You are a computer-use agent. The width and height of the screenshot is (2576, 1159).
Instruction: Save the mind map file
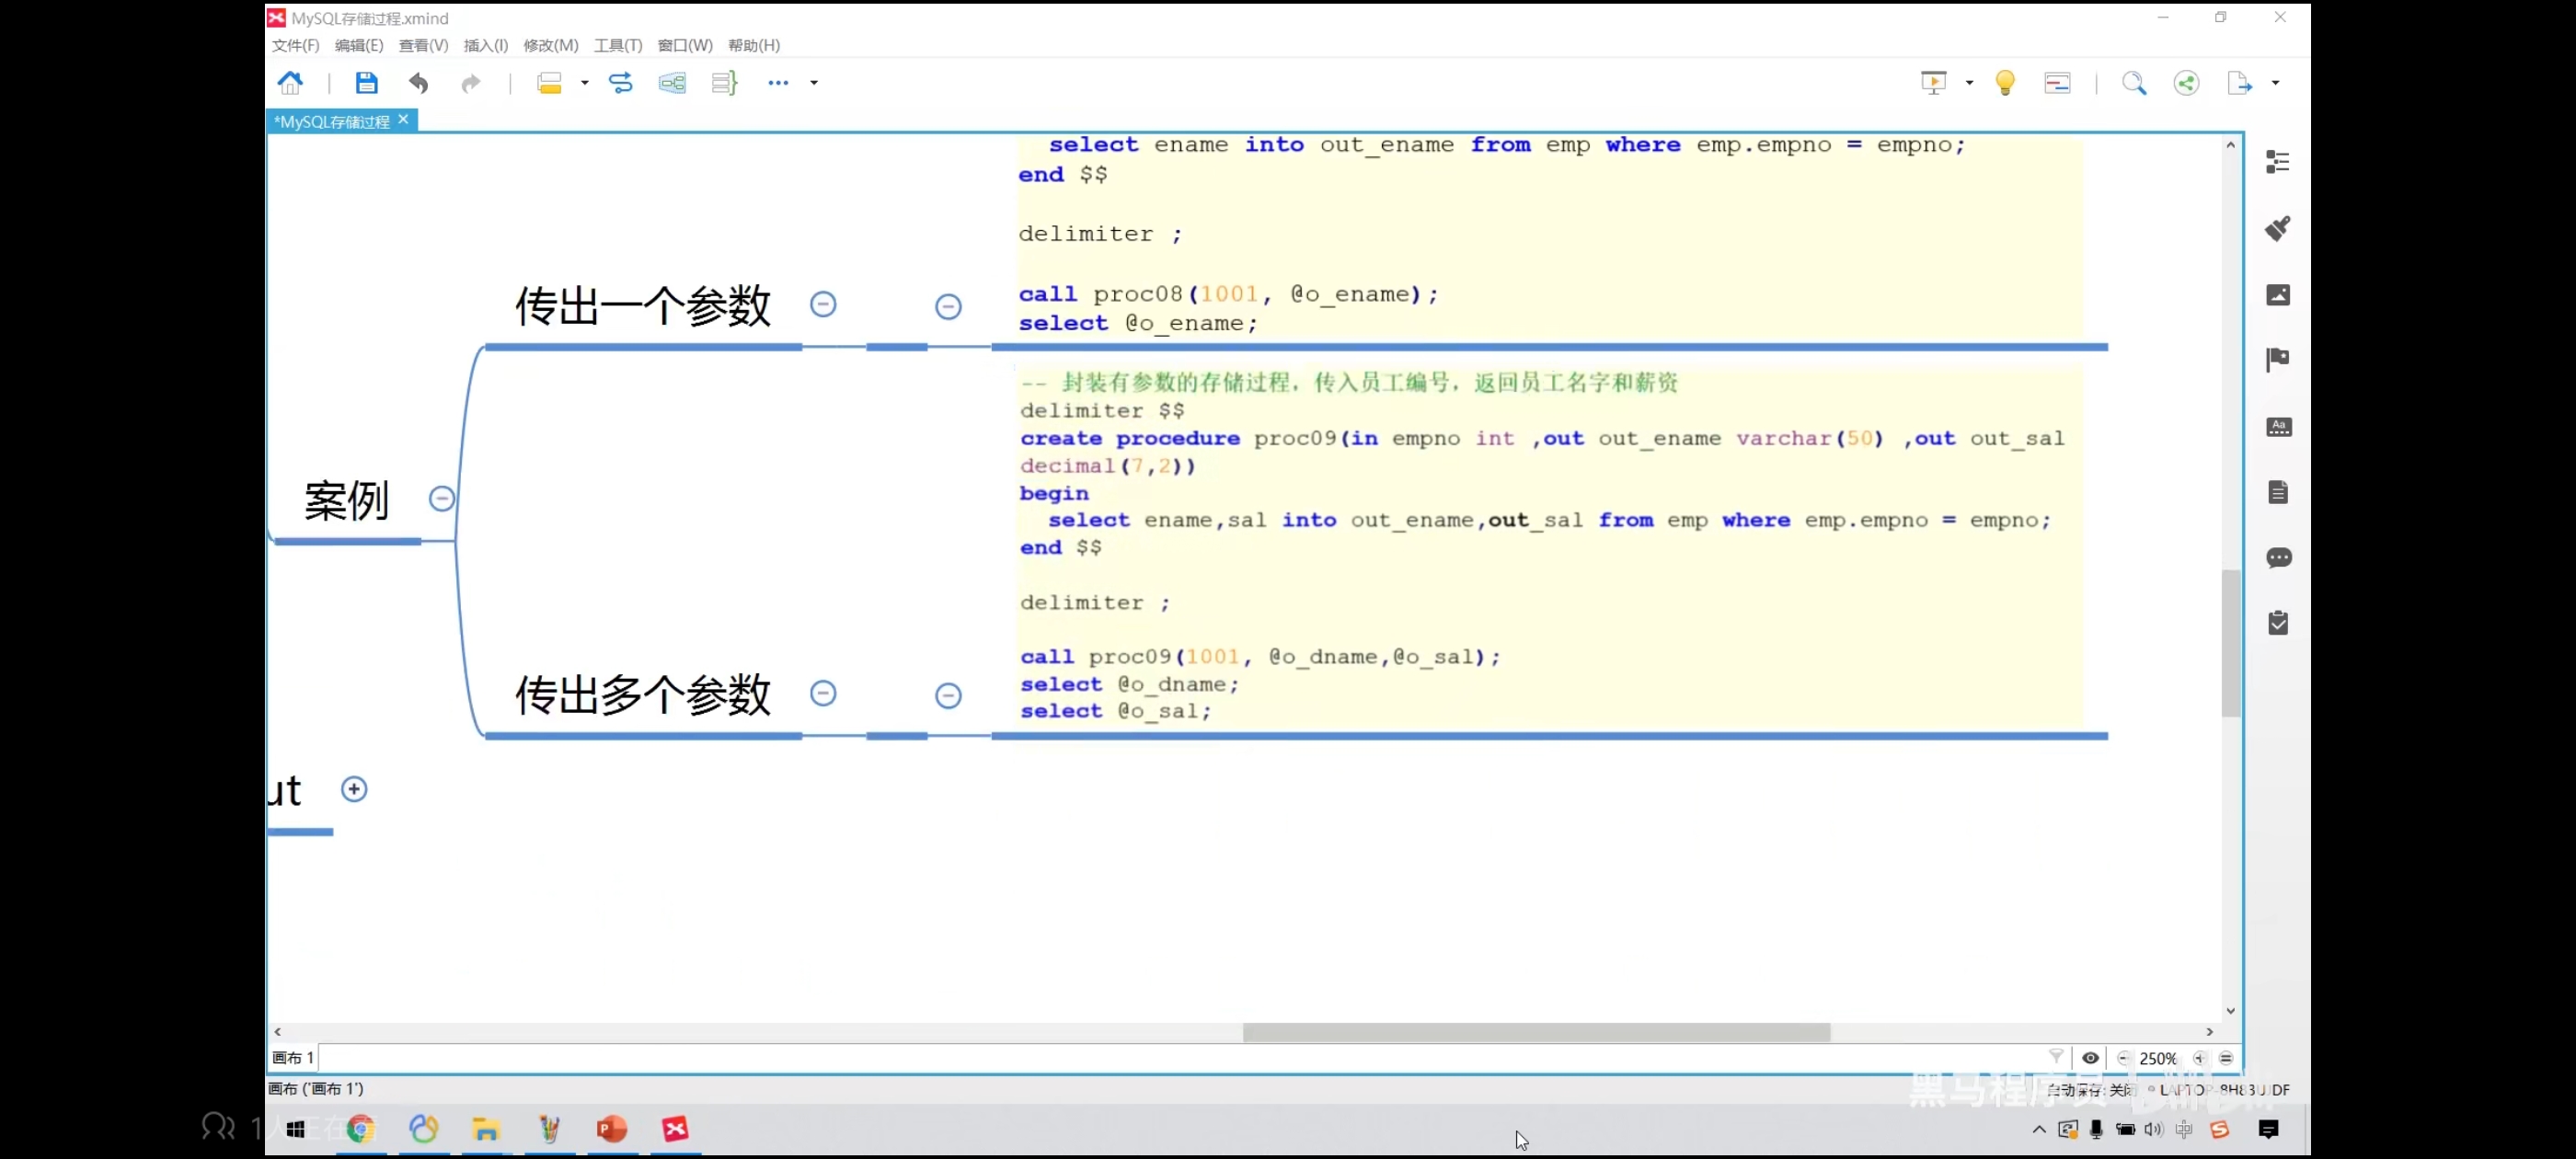click(x=366, y=83)
